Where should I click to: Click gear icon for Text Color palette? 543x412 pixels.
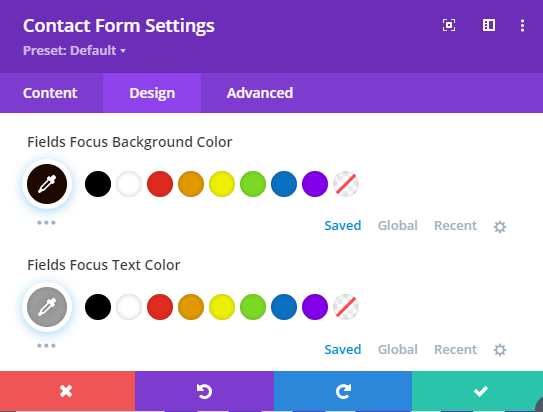click(500, 350)
